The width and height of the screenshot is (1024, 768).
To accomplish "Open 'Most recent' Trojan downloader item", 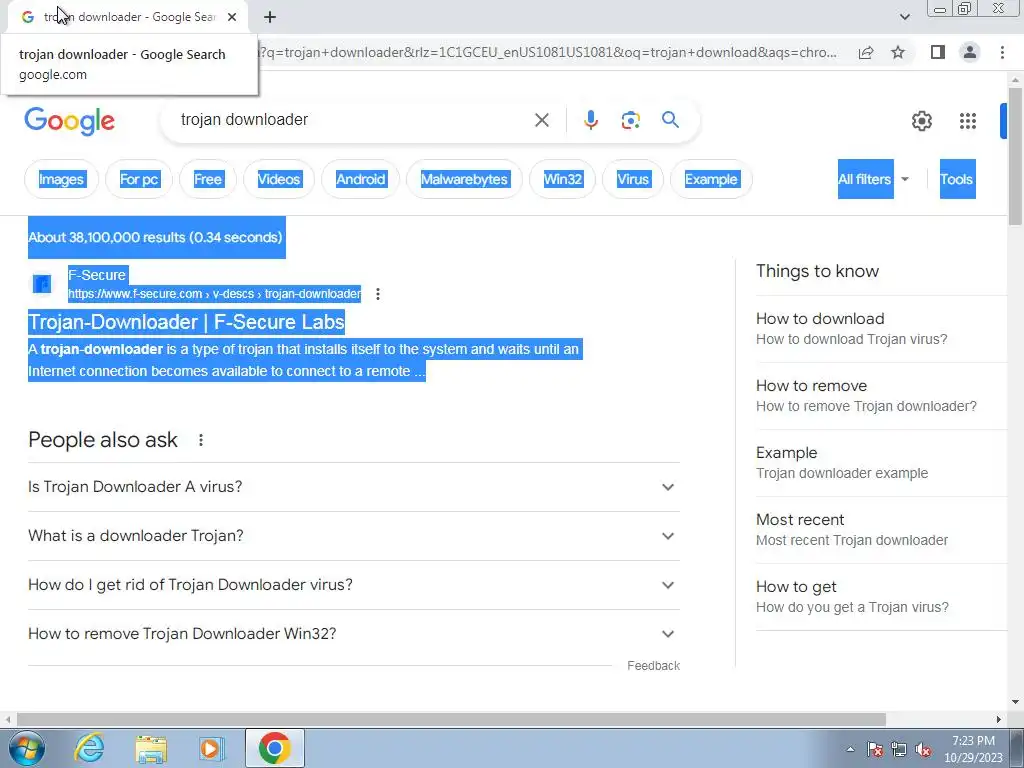I will pyautogui.click(x=881, y=530).
